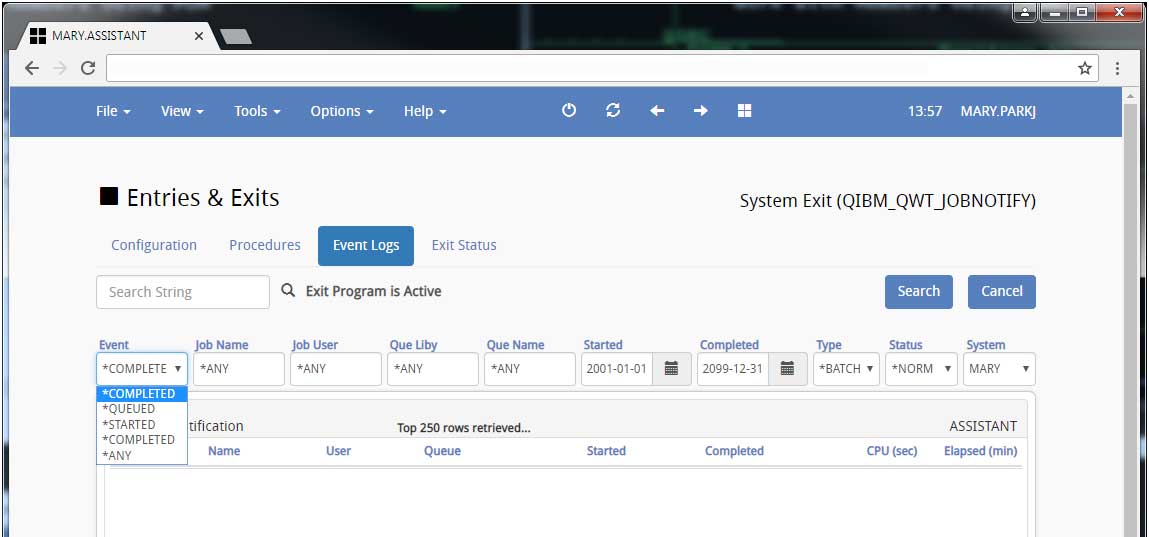Click the power icon in the blue toolbar
This screenshot has height=537, width=1149.
coord(569,111)
